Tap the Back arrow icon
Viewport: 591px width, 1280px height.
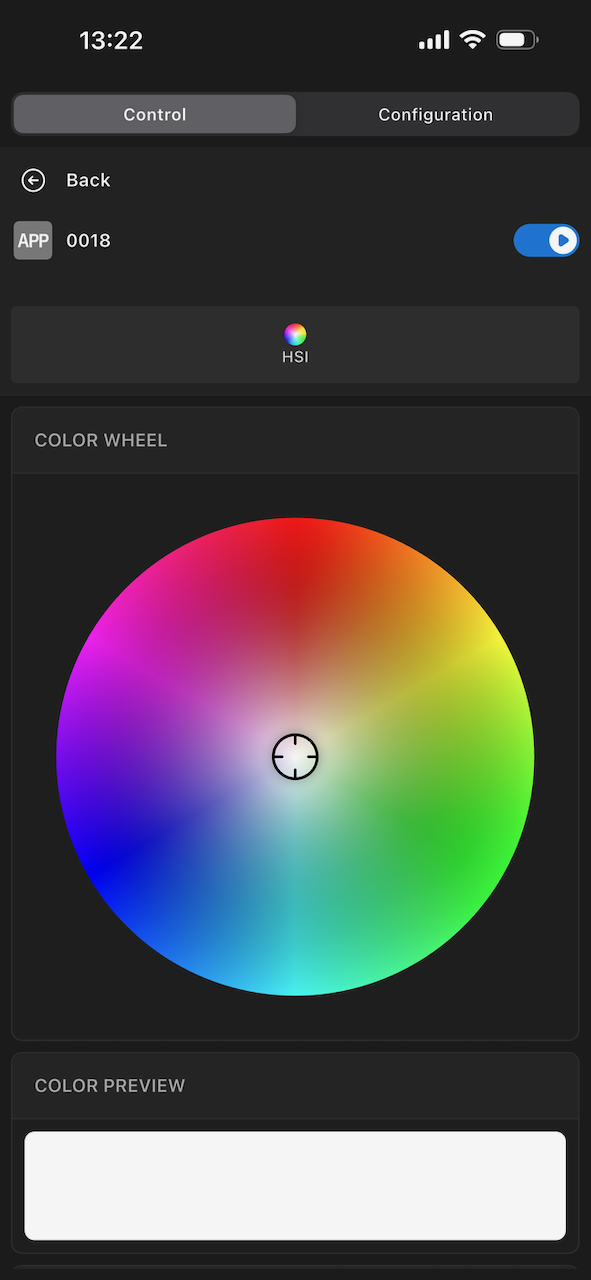pyautogui.click(x=34, y=180)
